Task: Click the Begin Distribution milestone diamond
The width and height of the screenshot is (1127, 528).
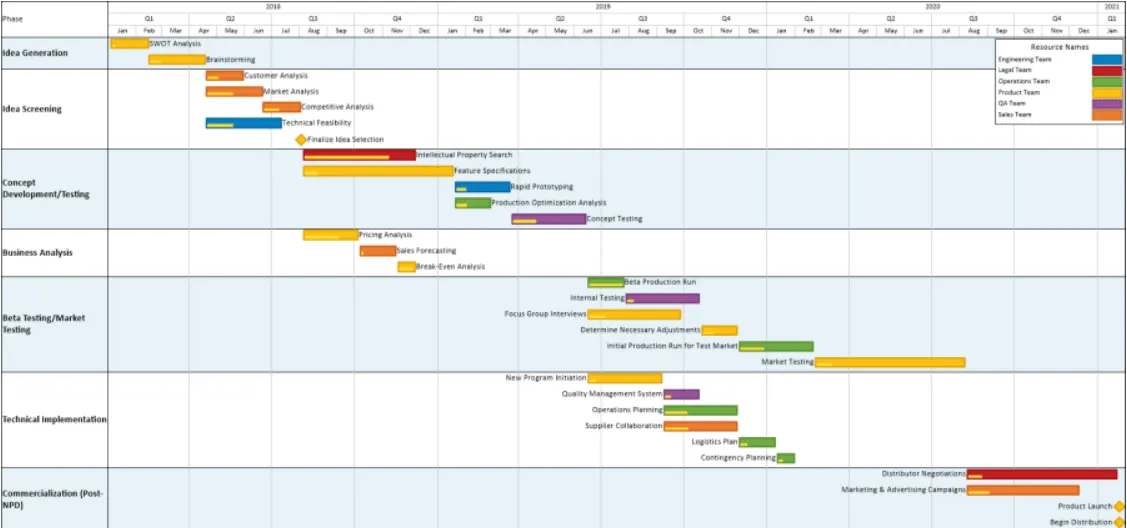Action: 1118,522
